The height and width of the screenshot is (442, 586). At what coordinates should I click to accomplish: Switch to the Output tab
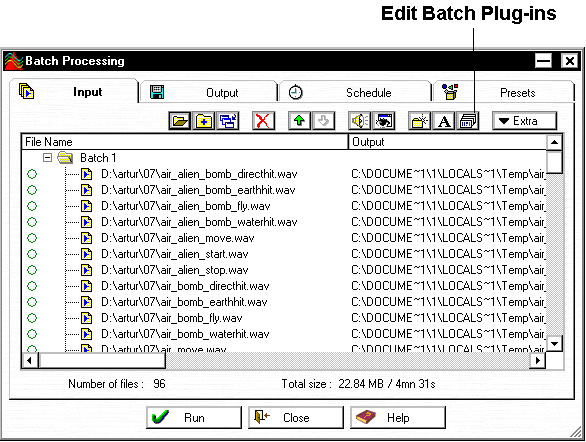click(x=208, y=92)
